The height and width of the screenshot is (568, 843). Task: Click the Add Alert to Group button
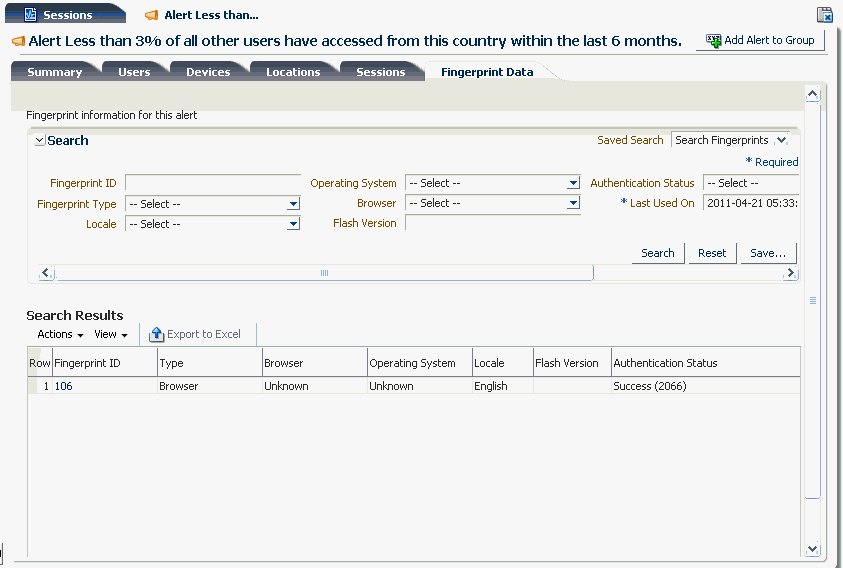point(760,40)
